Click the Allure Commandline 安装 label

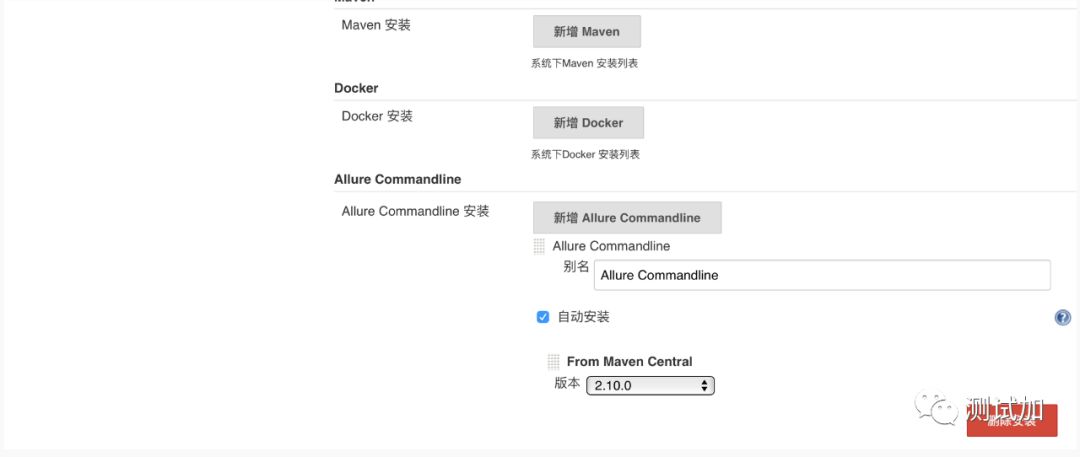click(415, 211)
